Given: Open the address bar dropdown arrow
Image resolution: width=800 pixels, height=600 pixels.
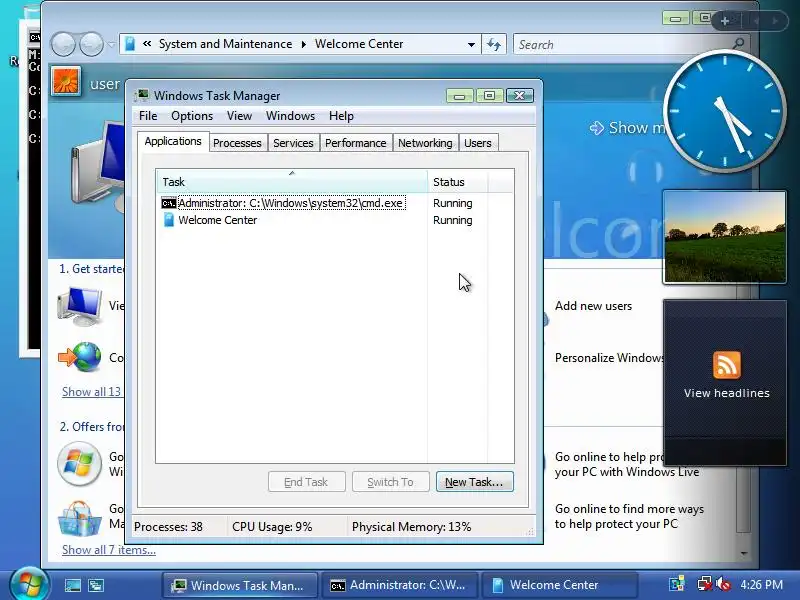Looking at the screenshot, I should pyautogui.click(x=471, y=44).
